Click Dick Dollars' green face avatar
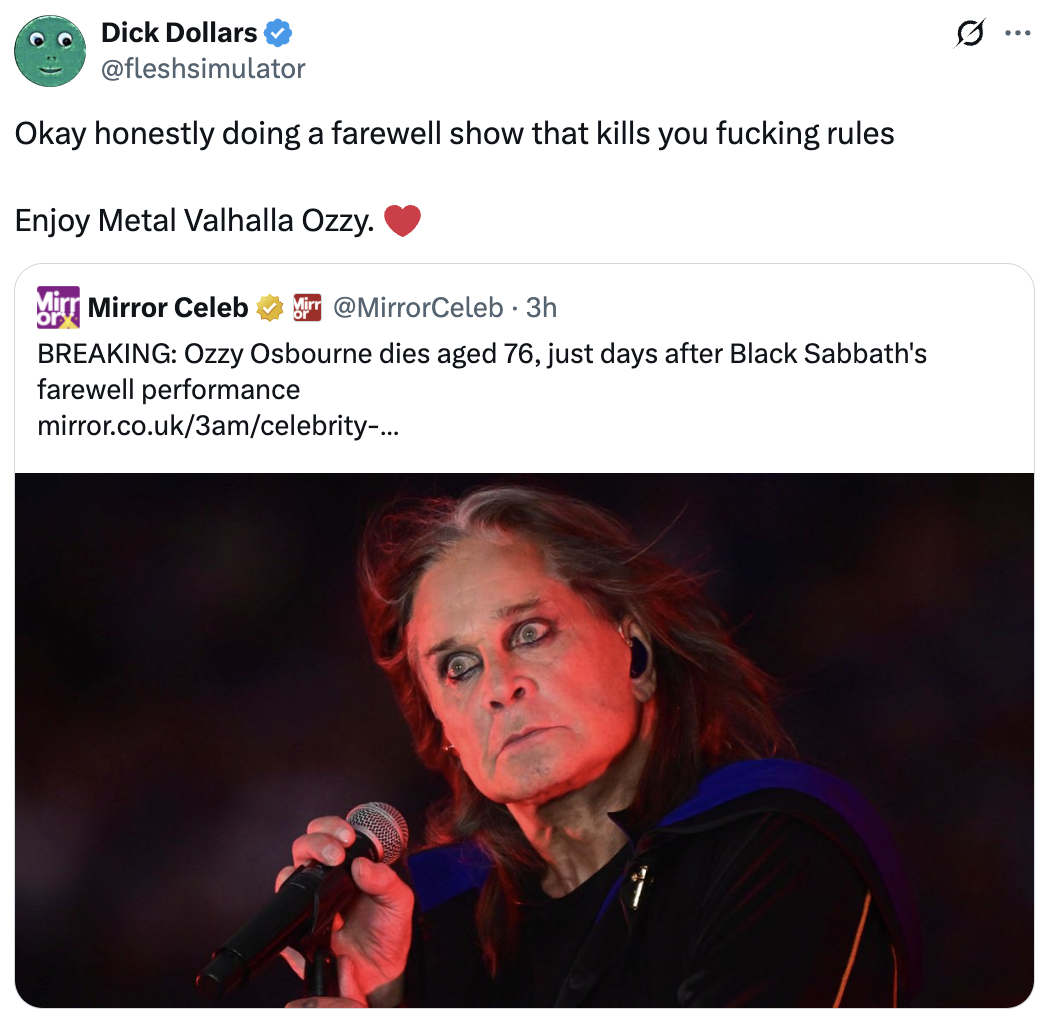 [50, 50]
